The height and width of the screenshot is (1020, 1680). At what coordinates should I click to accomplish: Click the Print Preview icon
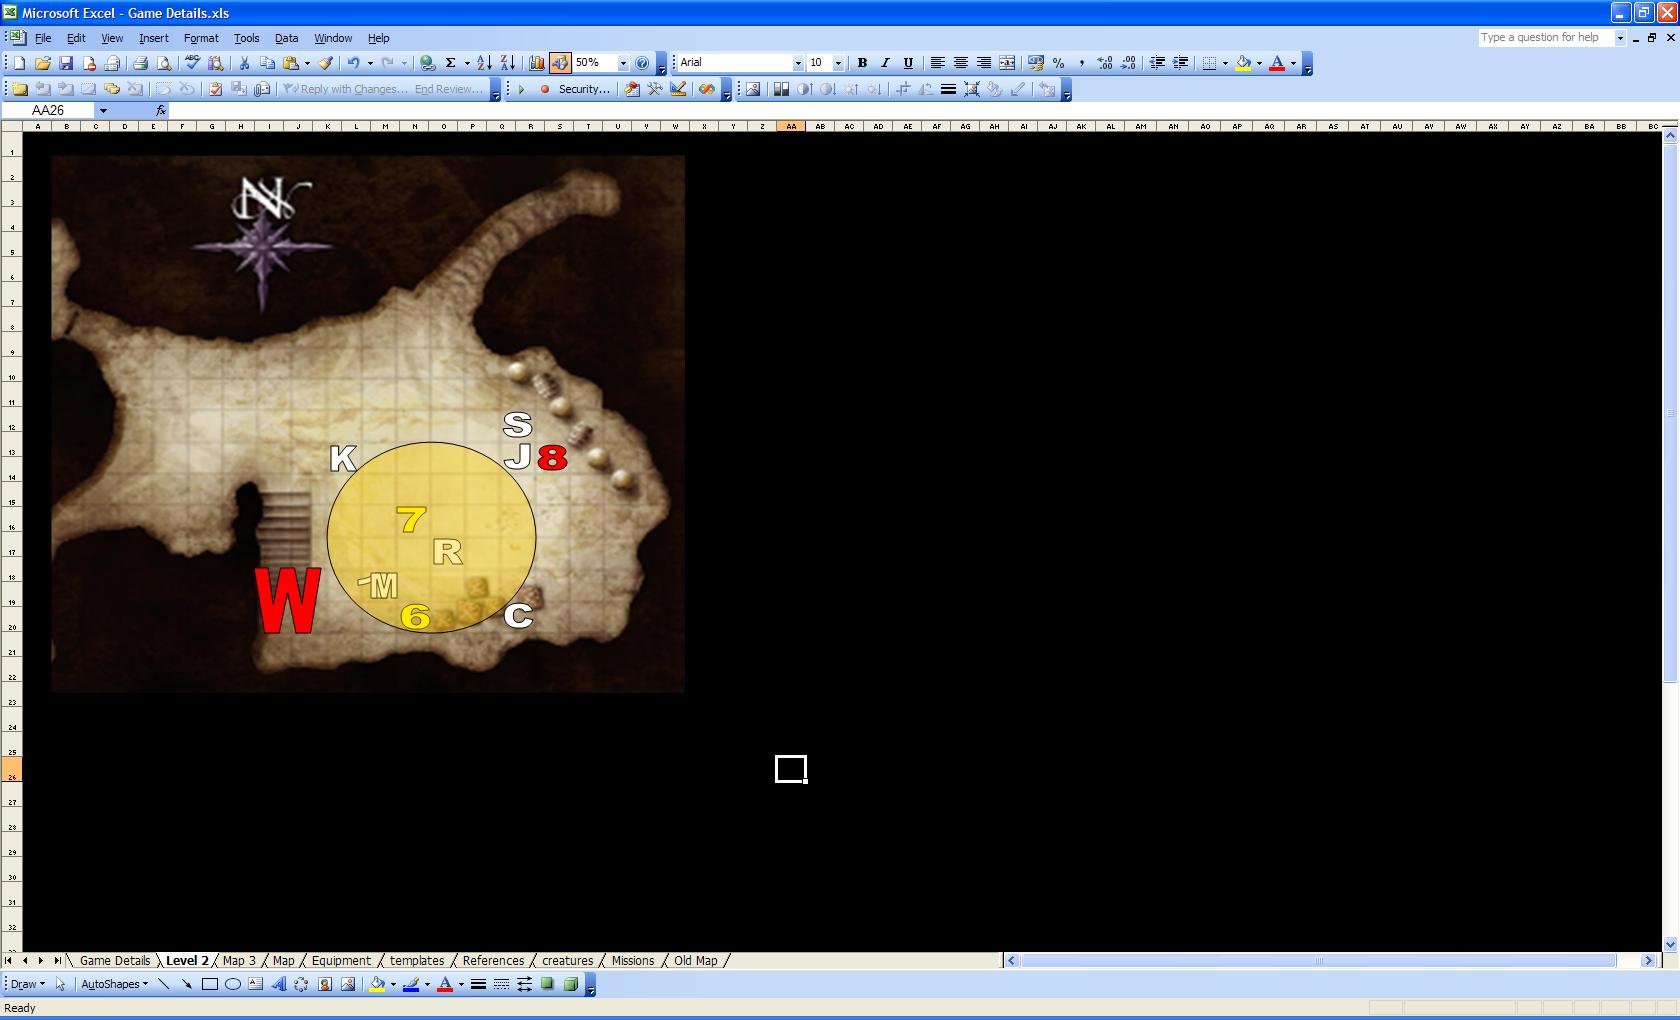(164, 63)
